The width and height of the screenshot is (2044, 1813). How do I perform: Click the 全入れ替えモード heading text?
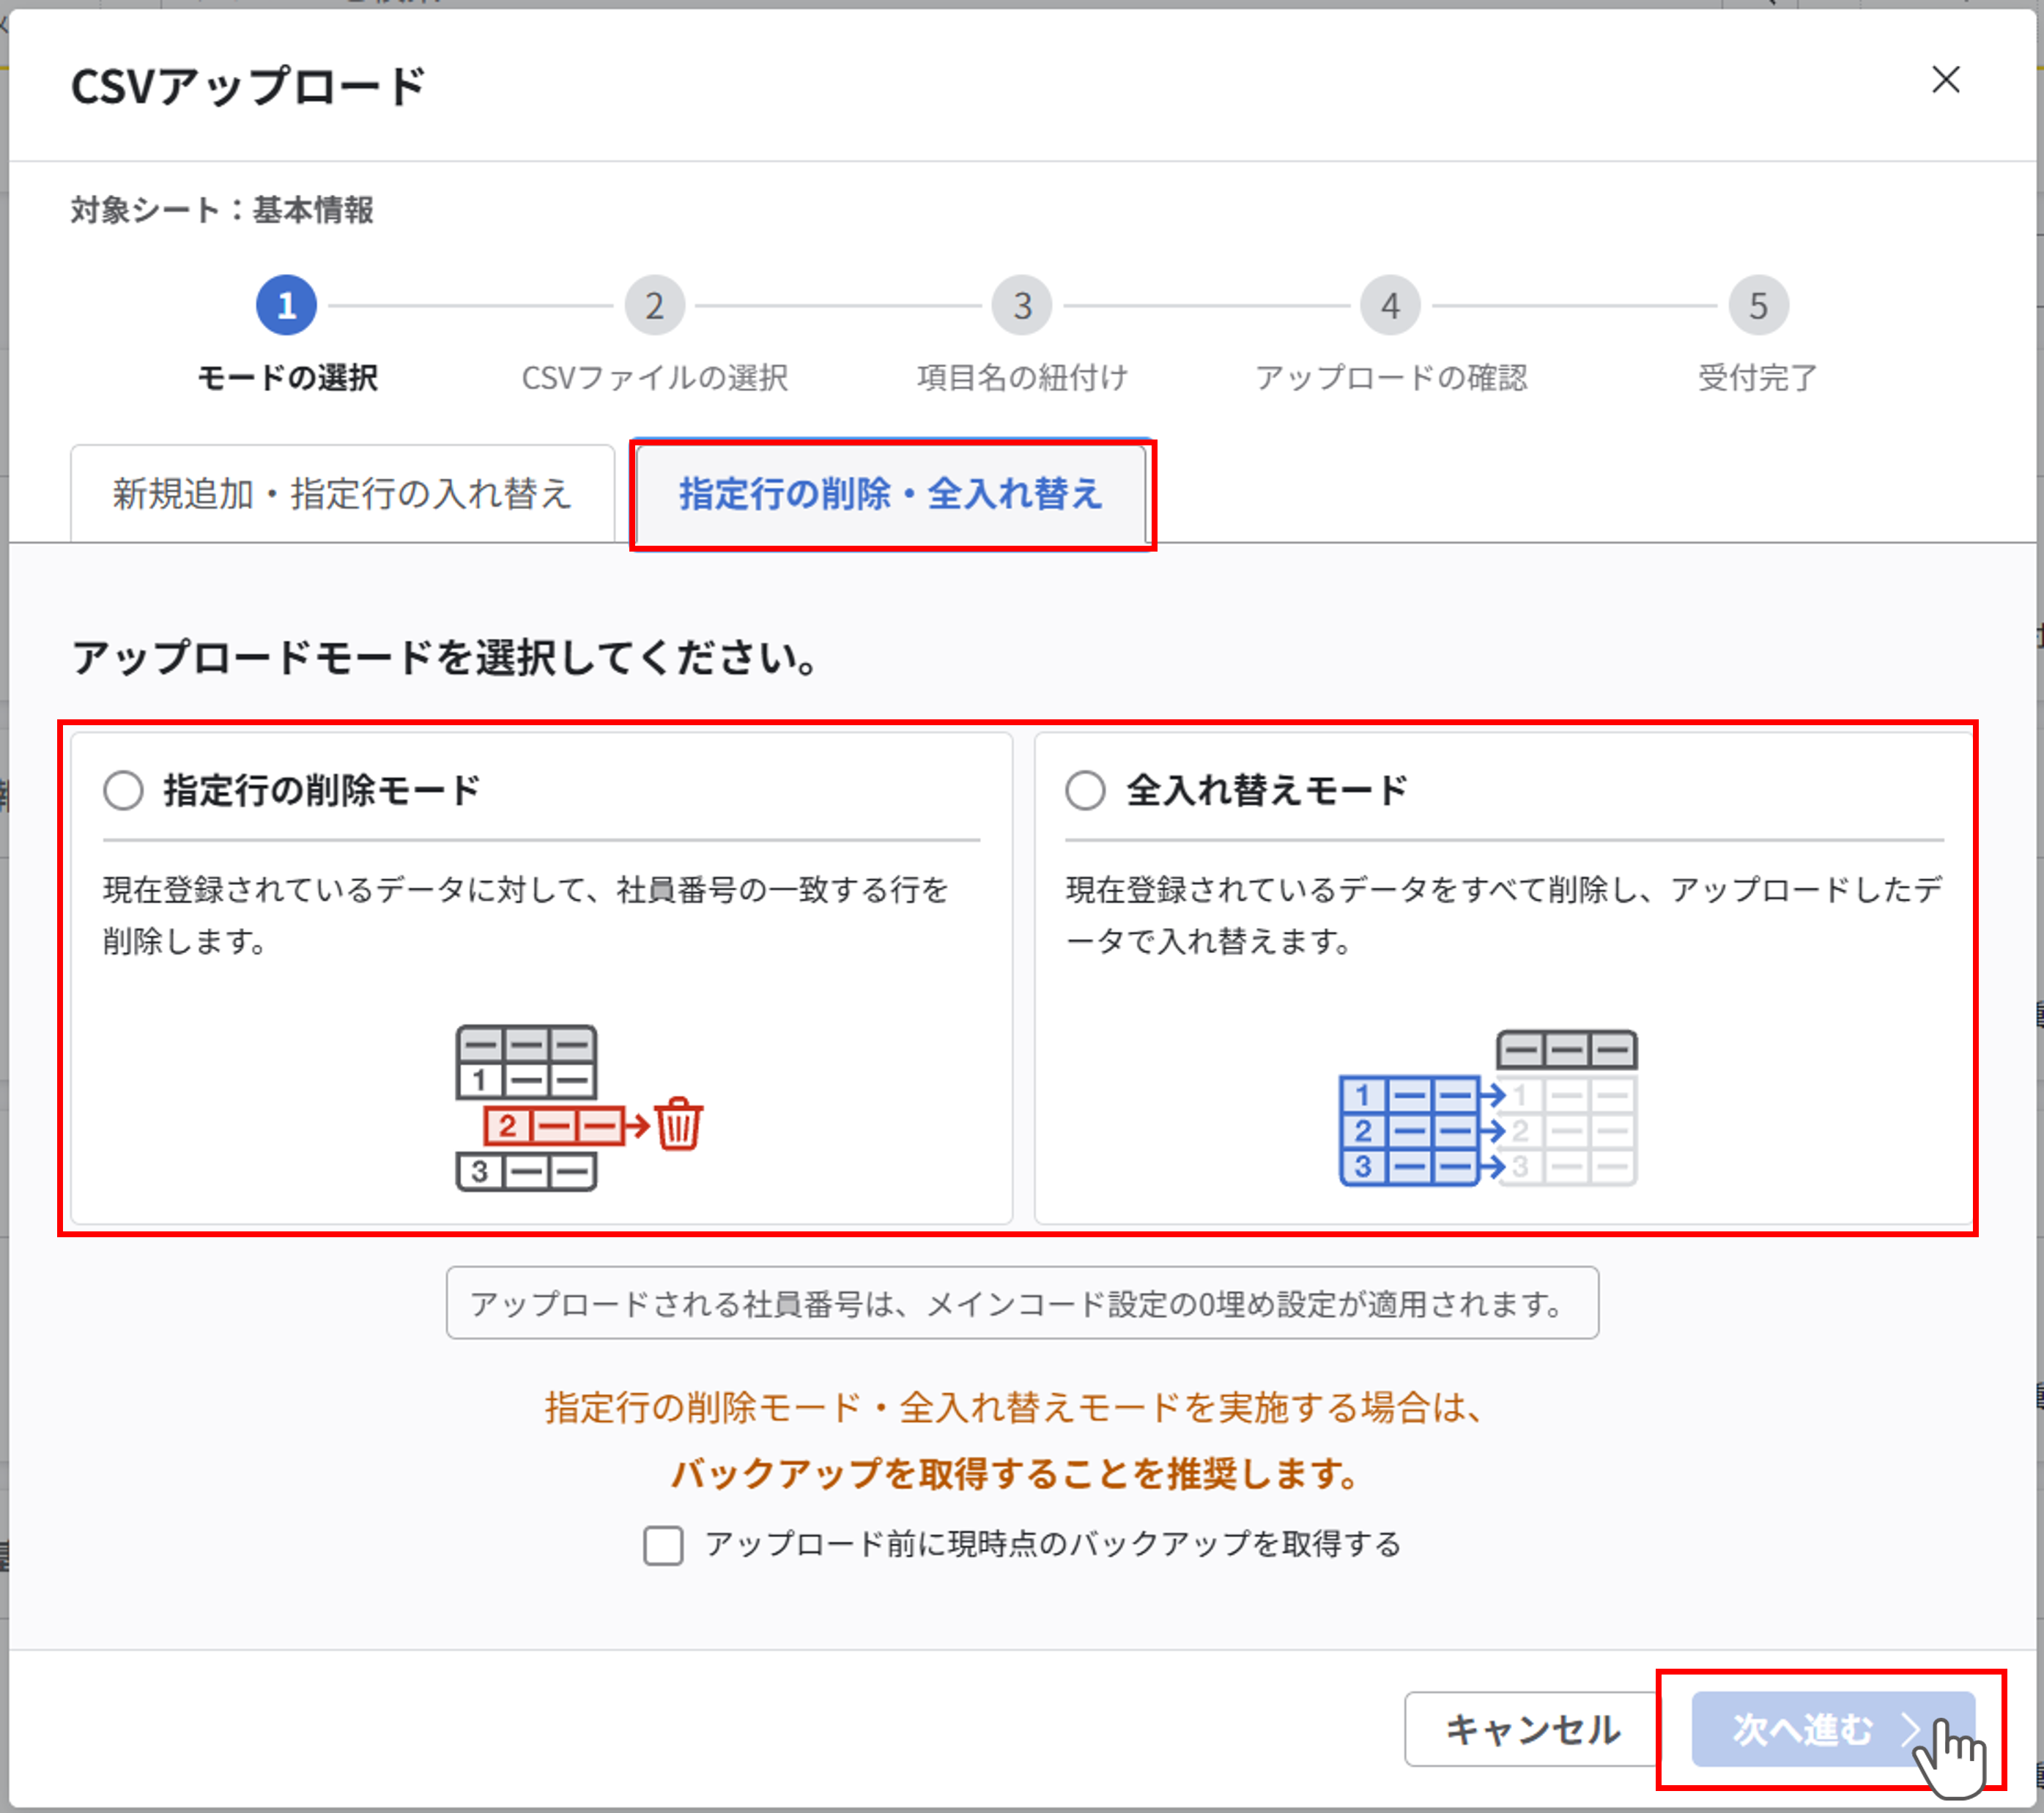coord(1267,790)
